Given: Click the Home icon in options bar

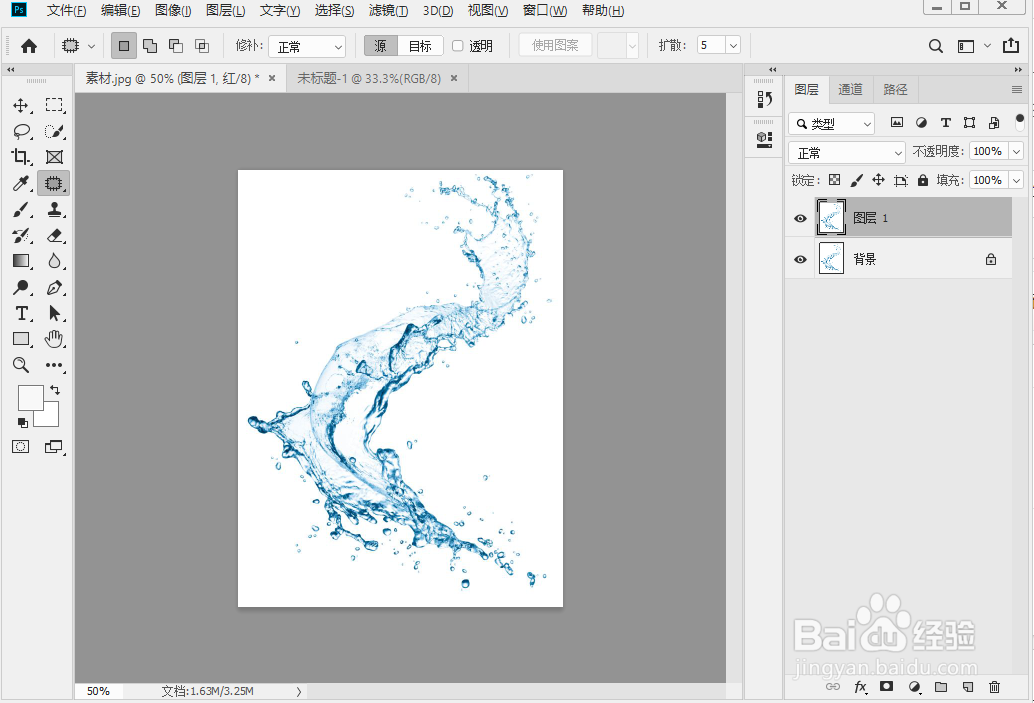Looking at the screenshot, I should 29,46.
